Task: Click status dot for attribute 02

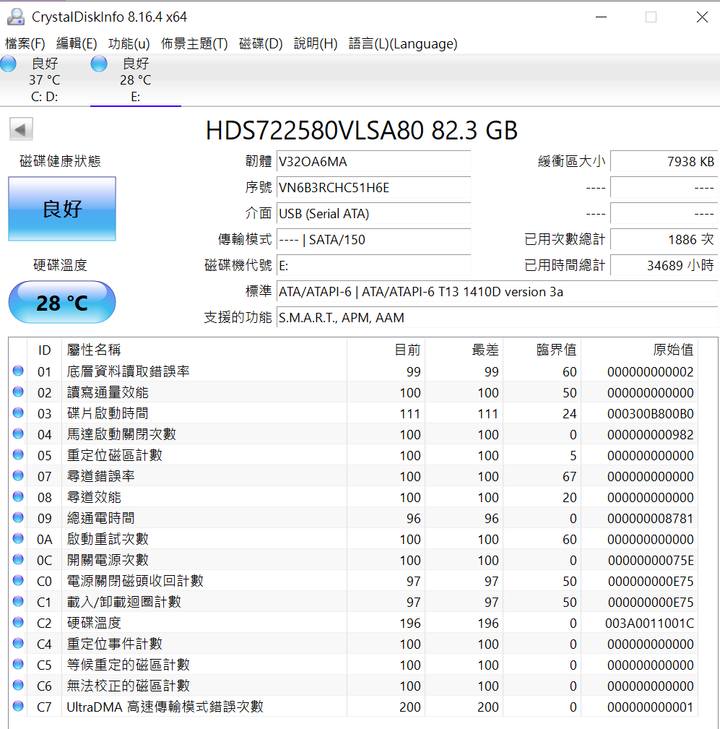Action: (x=18, y=392)
